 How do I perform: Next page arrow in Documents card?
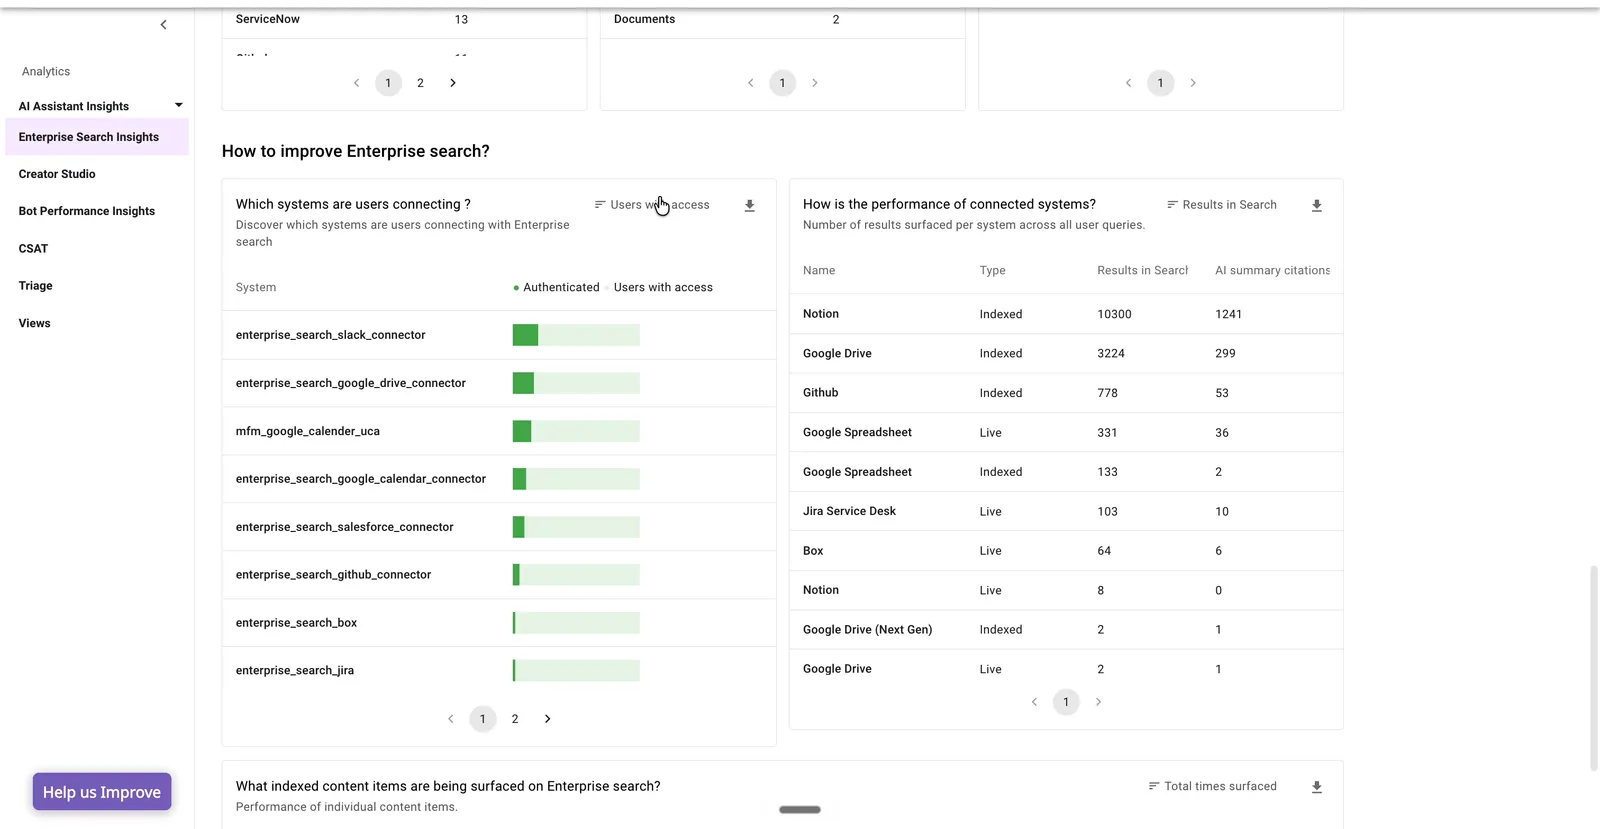click(815, 83)
